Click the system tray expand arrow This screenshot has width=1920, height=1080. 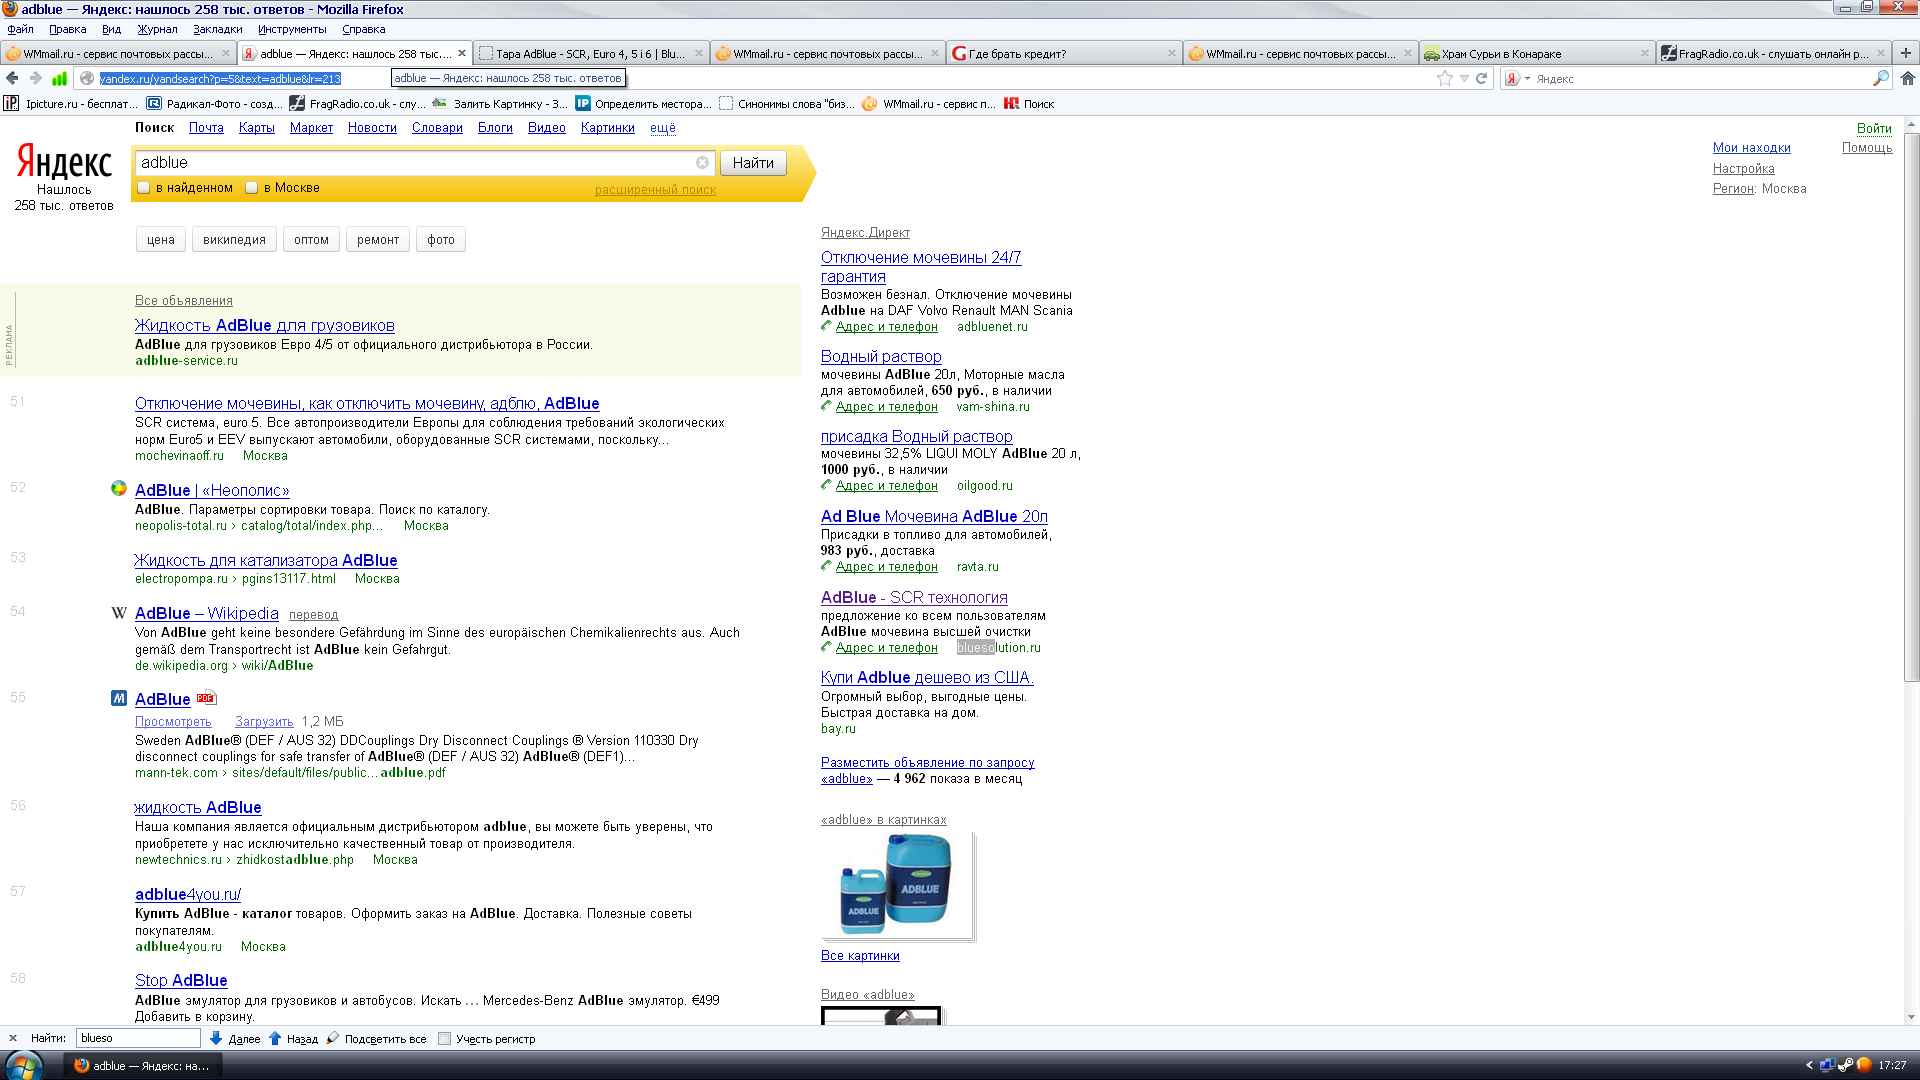(1808, 1066)
